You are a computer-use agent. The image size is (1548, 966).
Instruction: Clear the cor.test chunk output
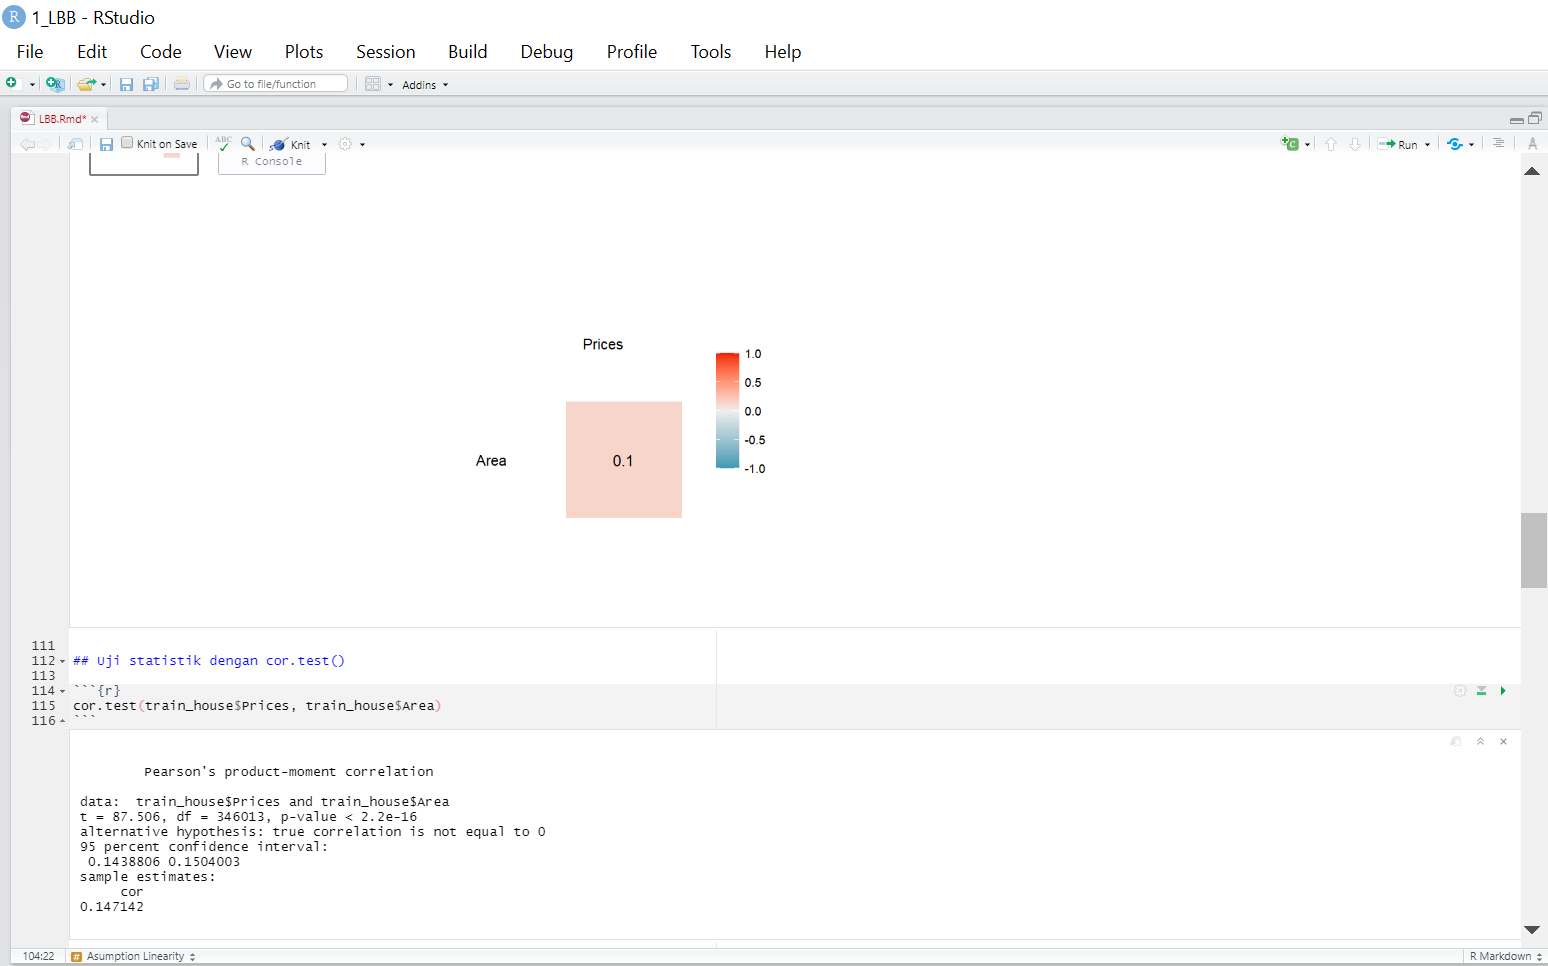click(1503, 741)
